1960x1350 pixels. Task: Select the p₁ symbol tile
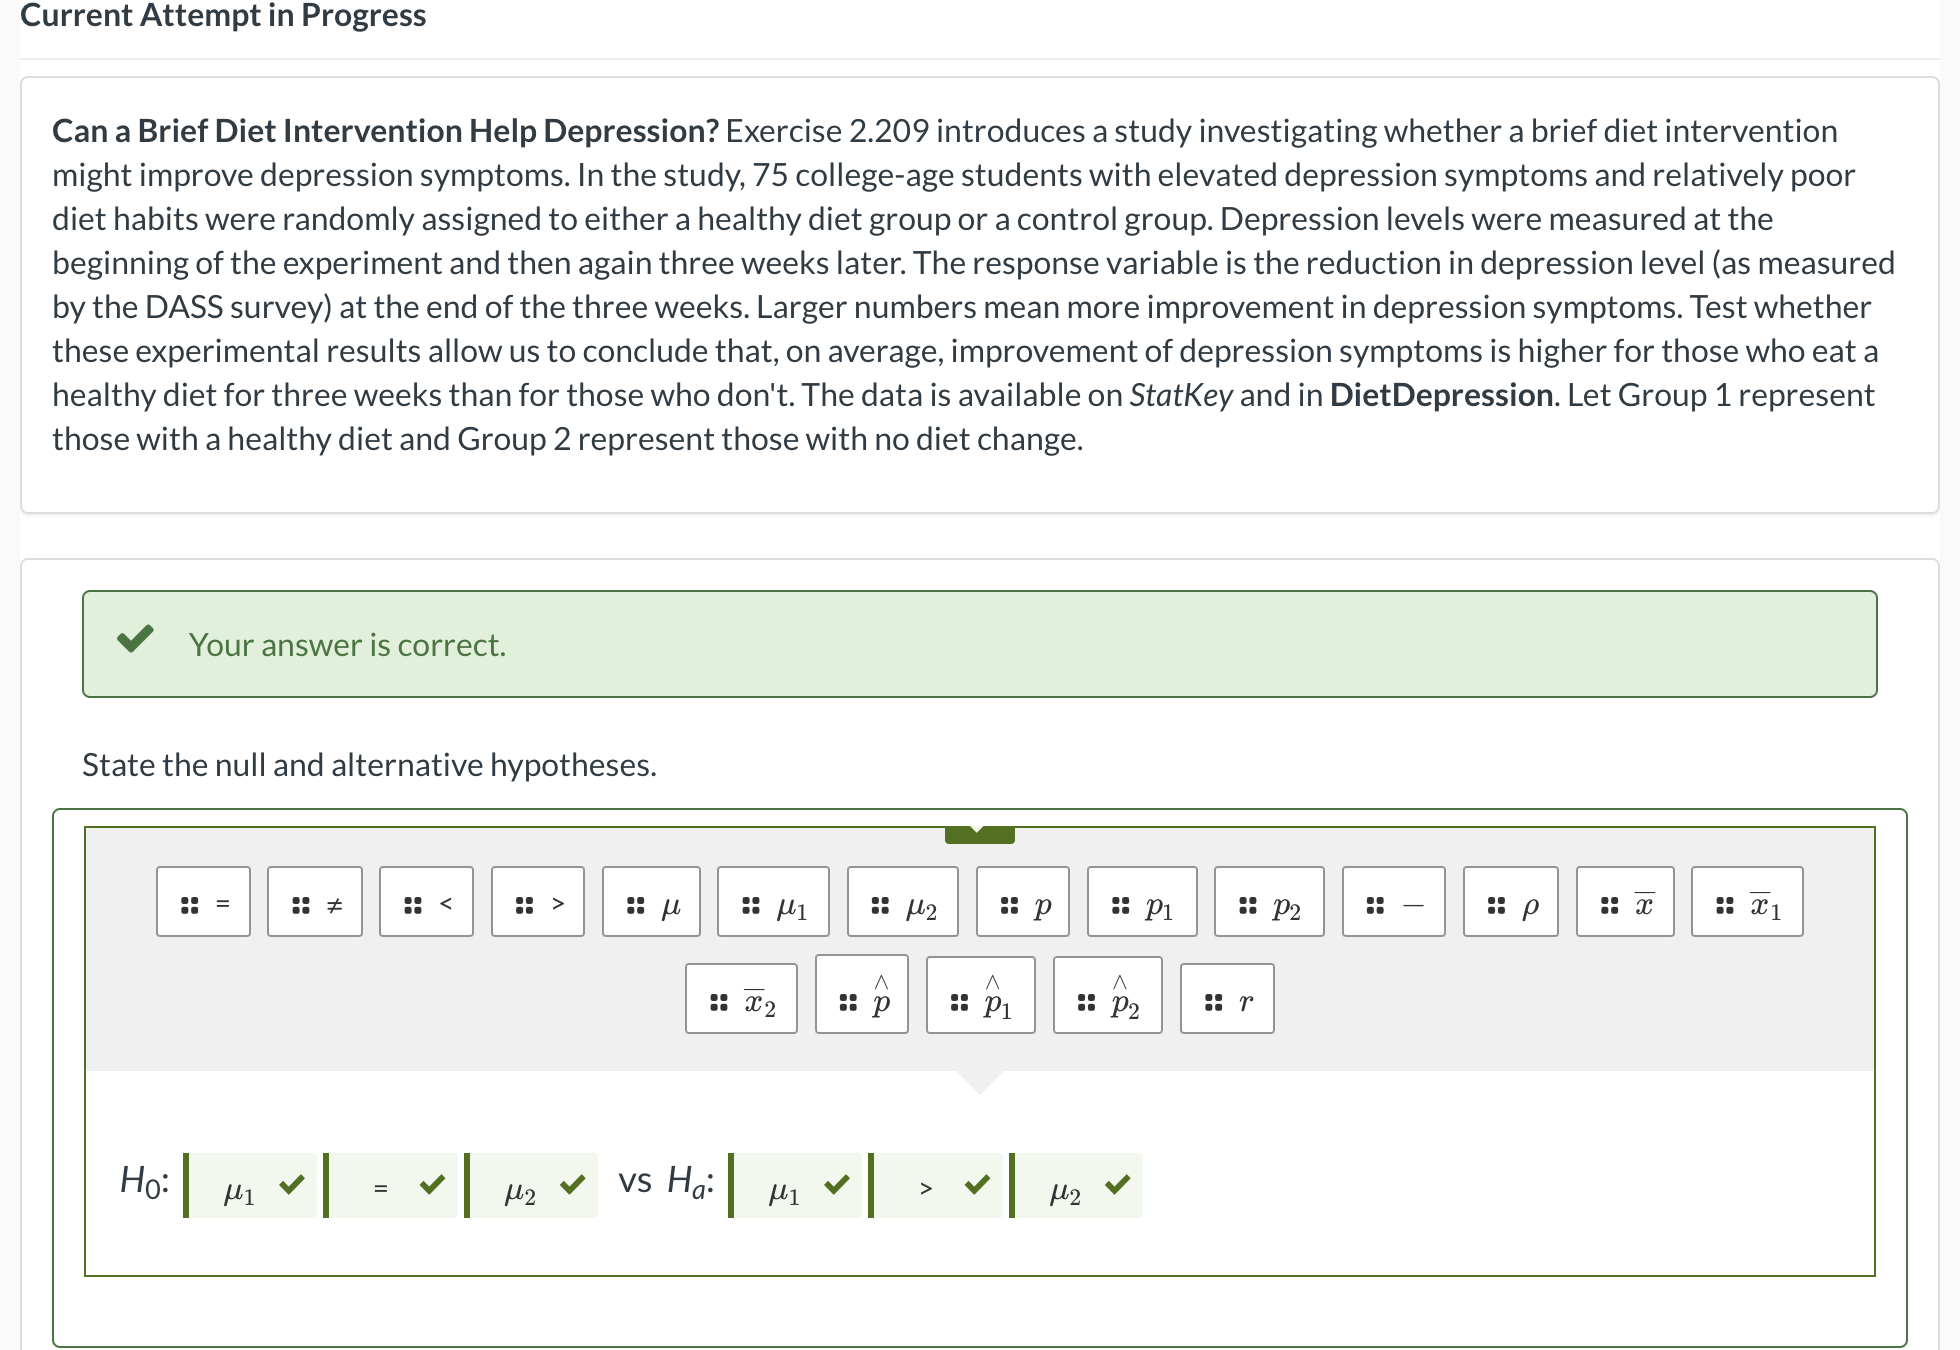tap(1141, 902)
